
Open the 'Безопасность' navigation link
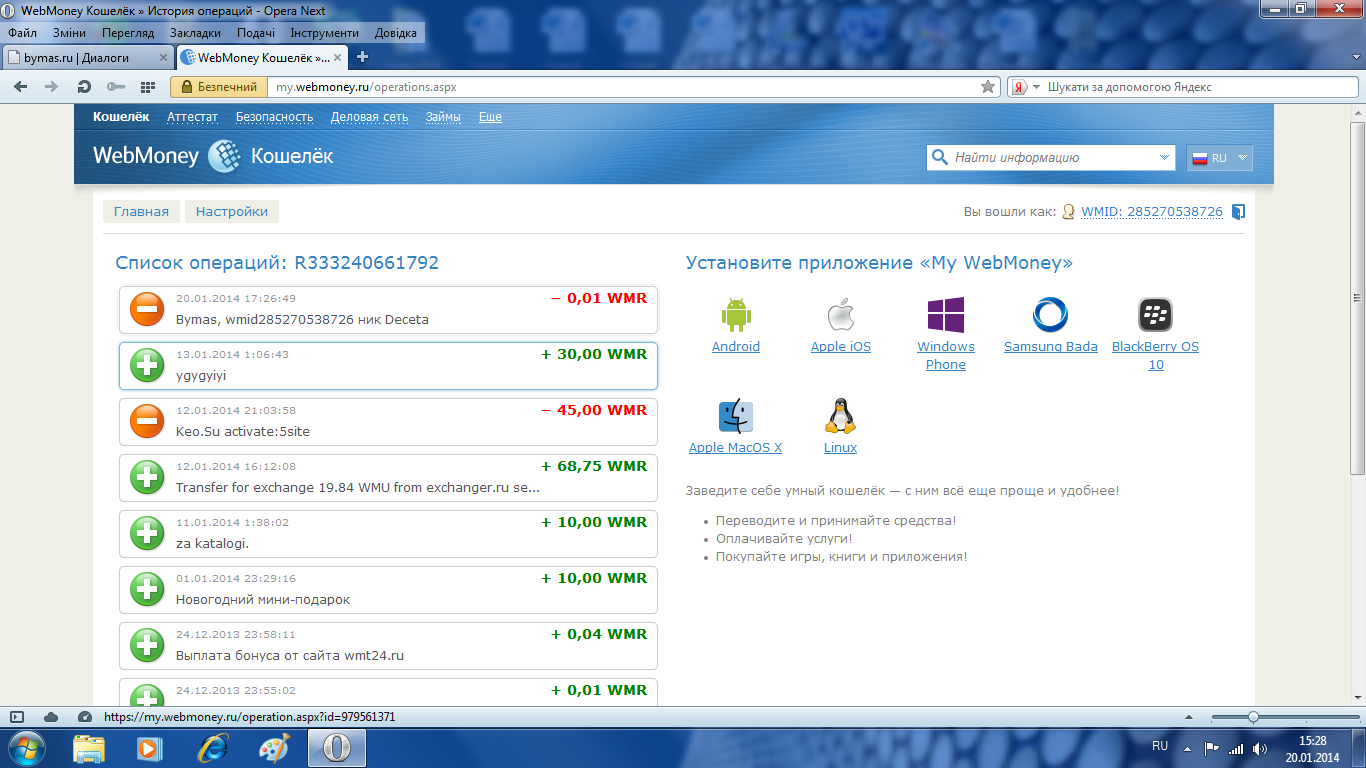tap(274, 117)
